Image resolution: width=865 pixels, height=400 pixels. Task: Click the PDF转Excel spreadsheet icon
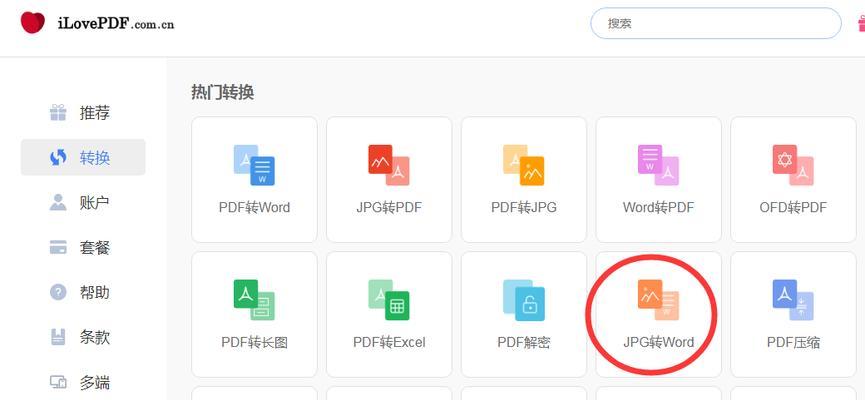[389, 300]
